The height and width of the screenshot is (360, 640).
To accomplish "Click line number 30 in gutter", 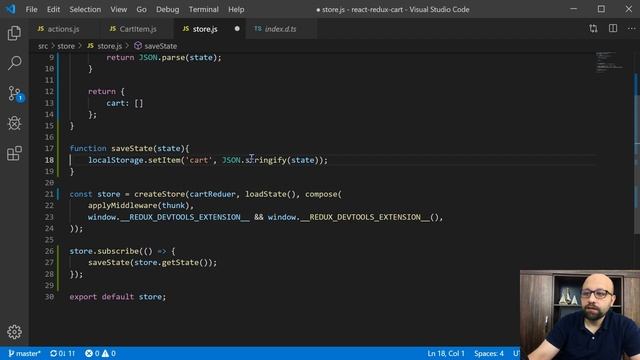I will click(49, 297).
